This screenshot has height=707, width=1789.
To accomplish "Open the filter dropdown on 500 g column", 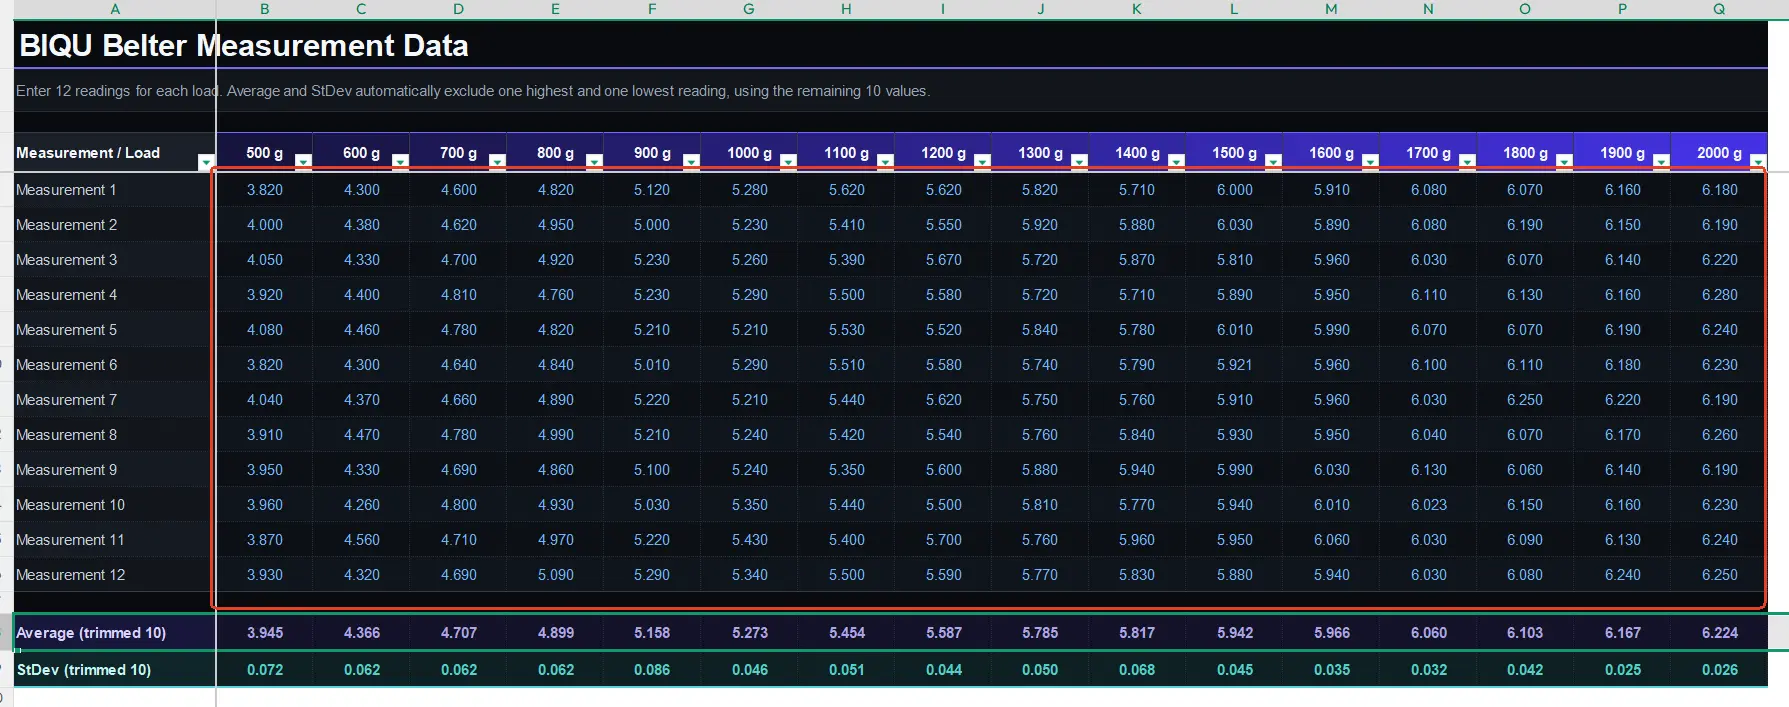I will (303, 161).
